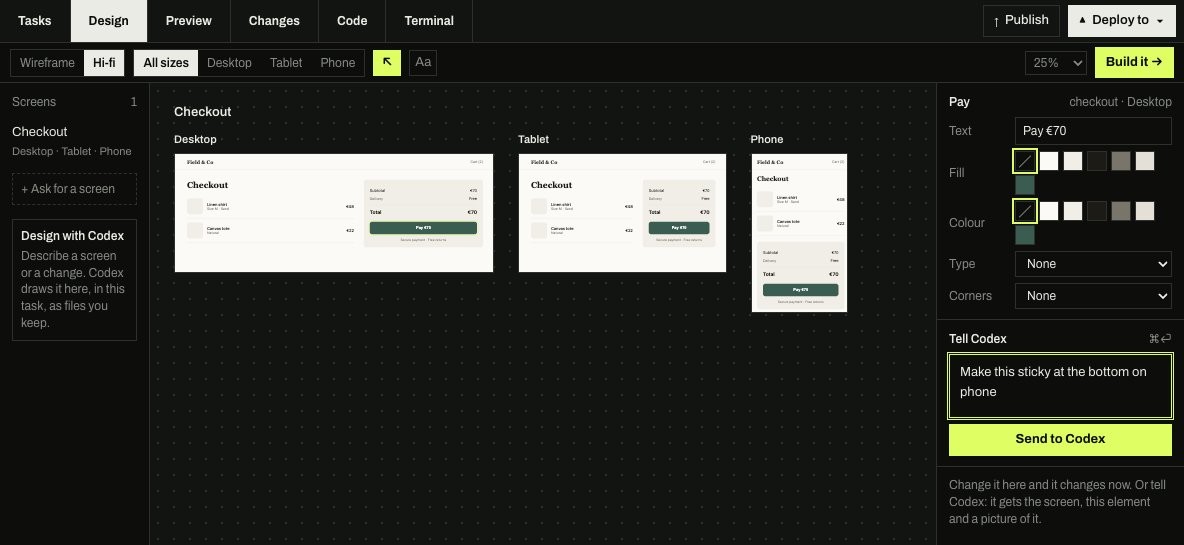Screen dimensions: 1184x545
Task: Pick the near-black Fill swatch
Action: (x=1096, y=161)
